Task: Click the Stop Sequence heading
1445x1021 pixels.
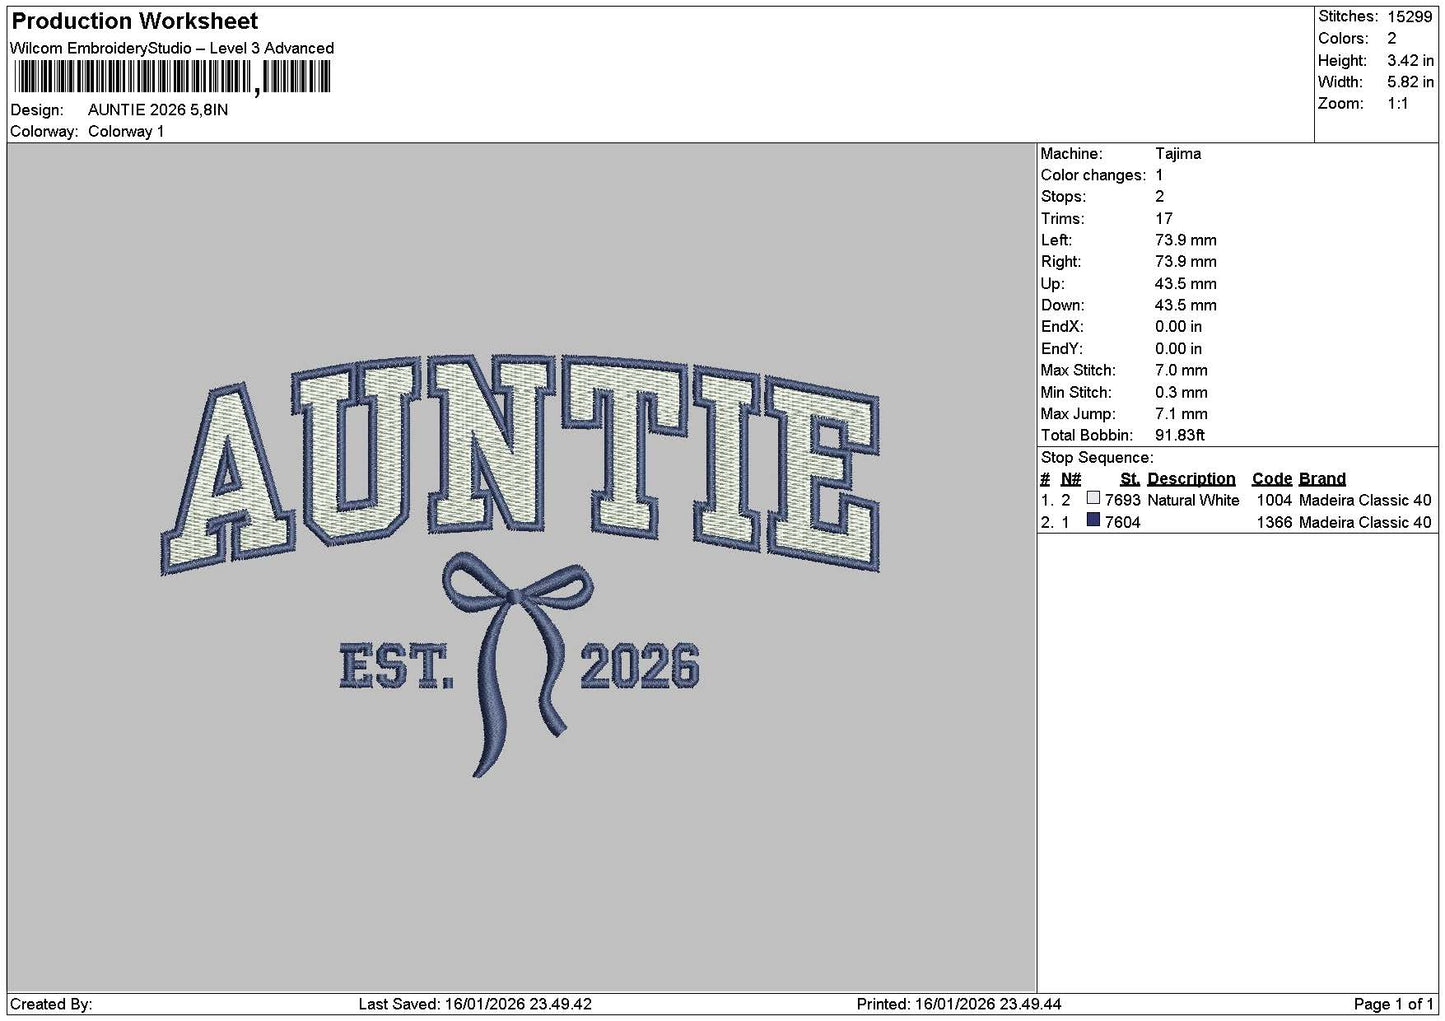Action: click(1097, 457)
